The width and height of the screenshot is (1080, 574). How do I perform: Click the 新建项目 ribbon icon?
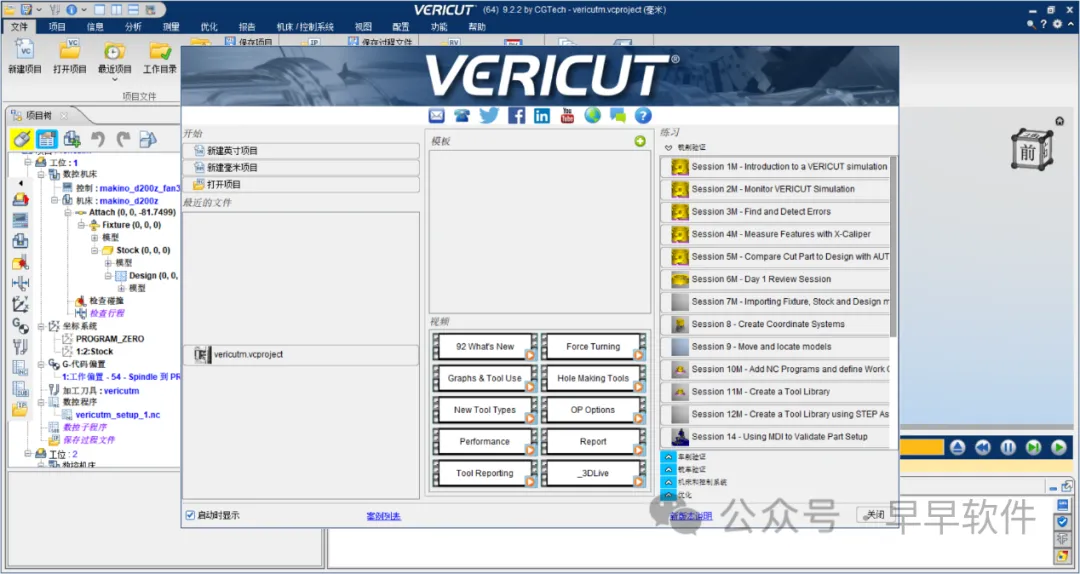pos(25,50)
